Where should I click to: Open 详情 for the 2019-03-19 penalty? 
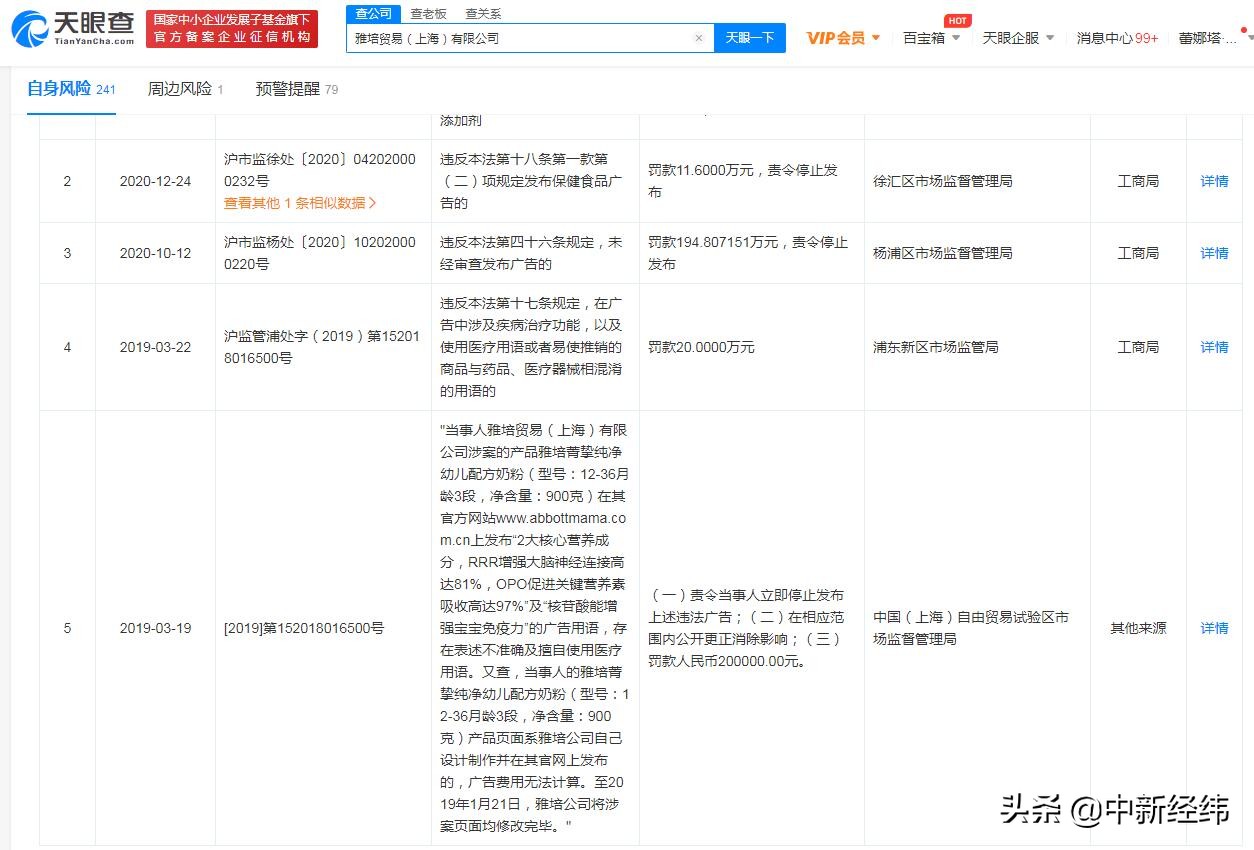click(1214, 628)
